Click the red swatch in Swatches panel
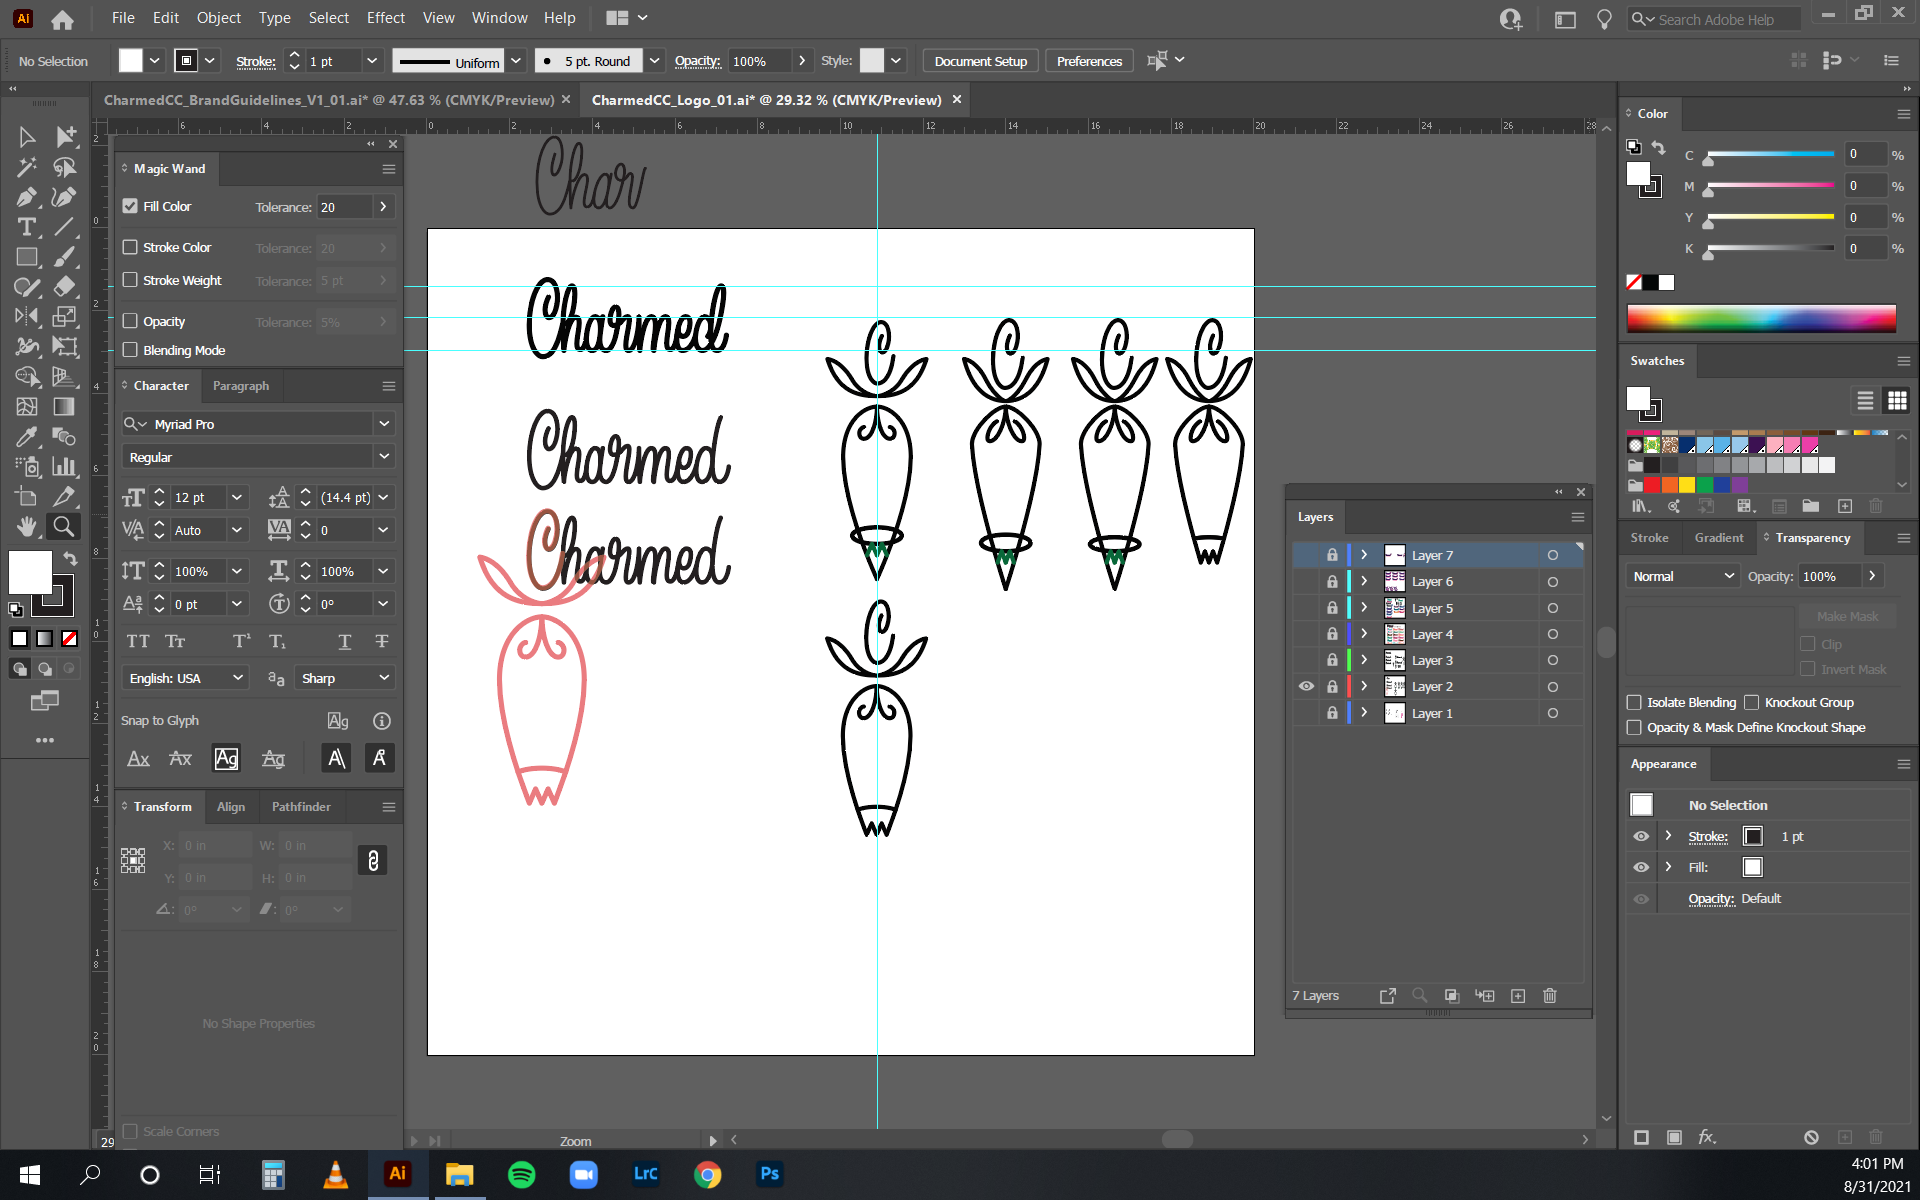 pyautogui.click(x=1652, y=485)
